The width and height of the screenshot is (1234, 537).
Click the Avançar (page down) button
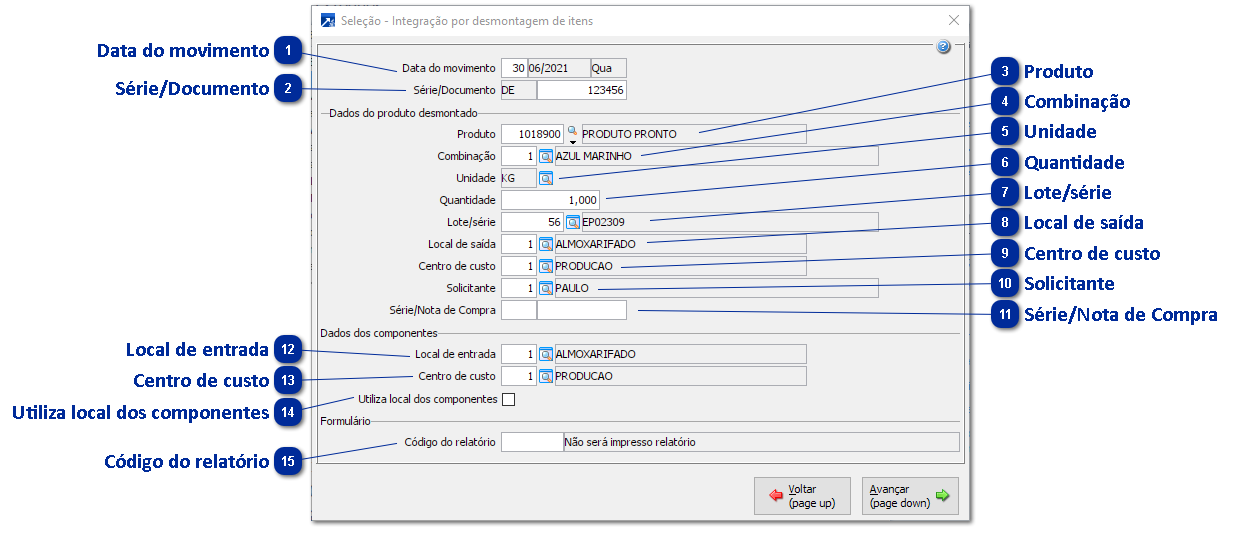pos(910,496)
